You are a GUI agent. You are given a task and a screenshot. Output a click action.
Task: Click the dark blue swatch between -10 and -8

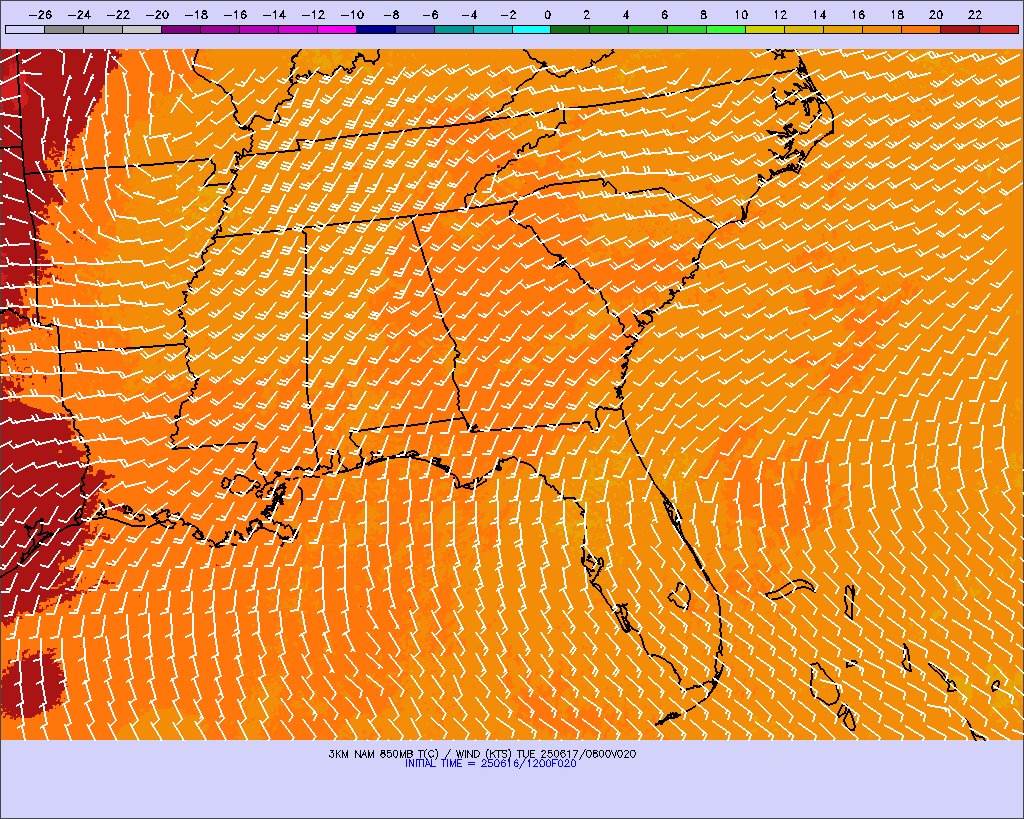coord(376,29)
